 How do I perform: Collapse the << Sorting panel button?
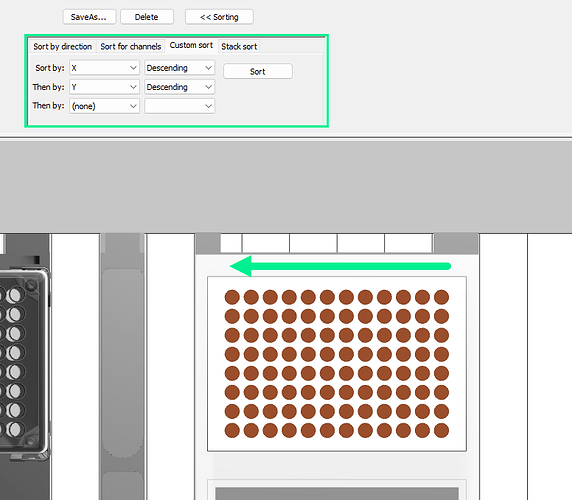219,17
